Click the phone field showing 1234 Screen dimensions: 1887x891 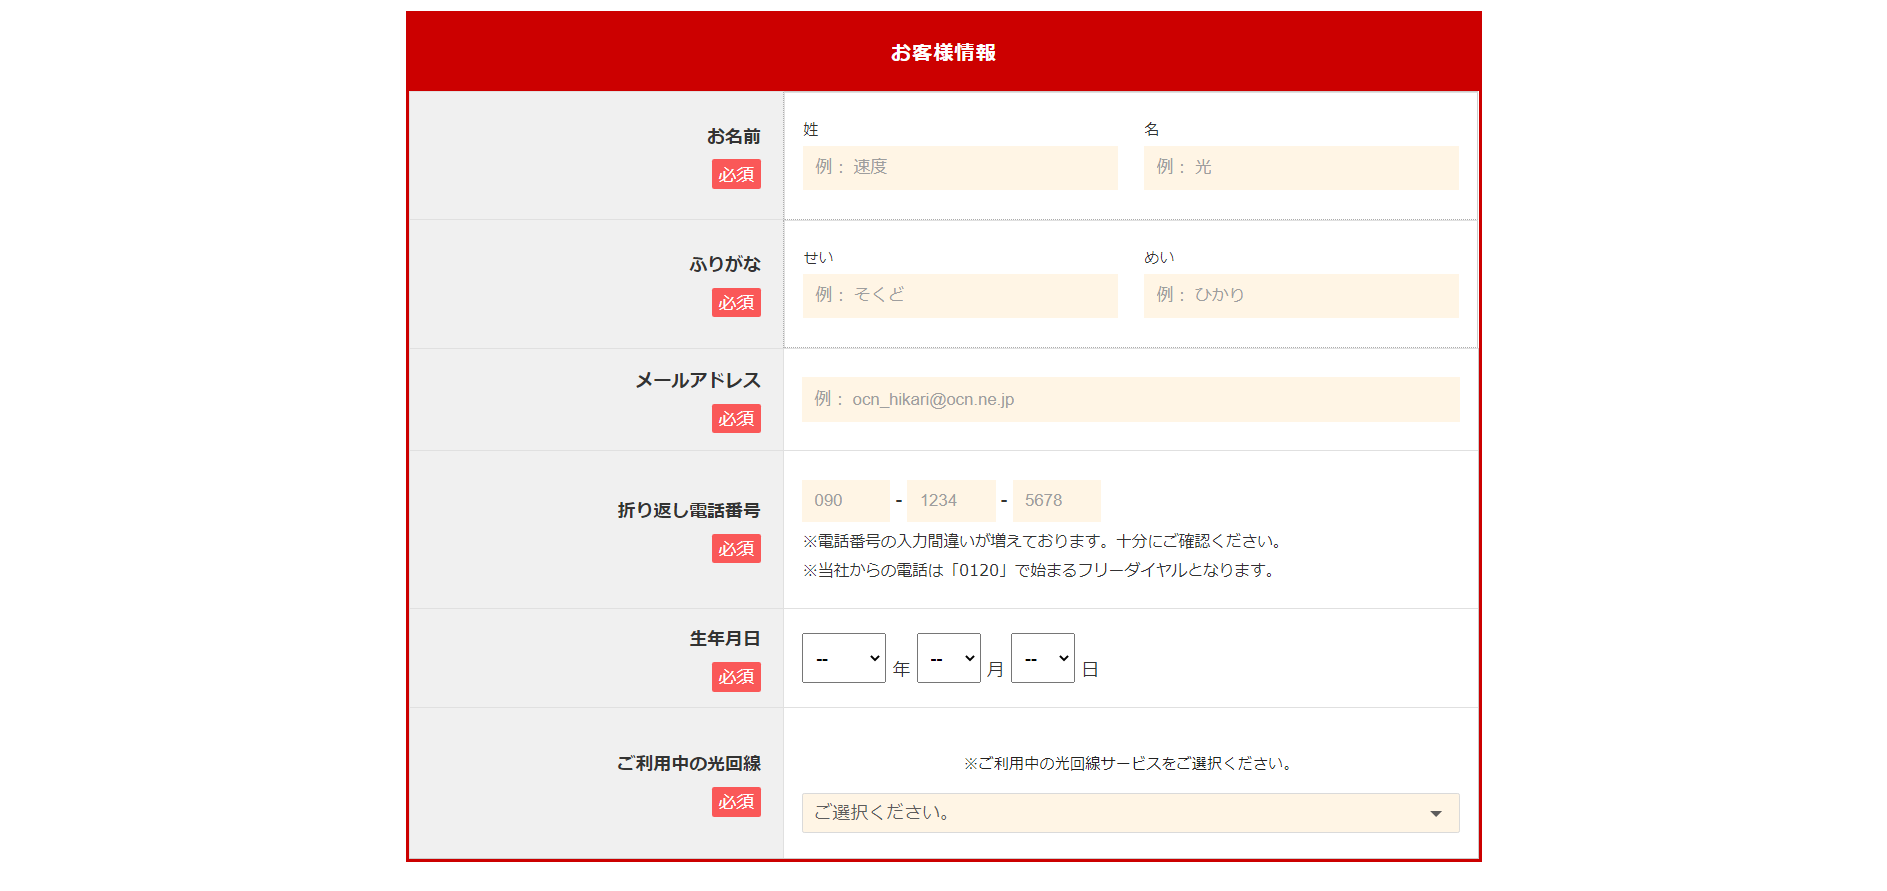point(951,500)
